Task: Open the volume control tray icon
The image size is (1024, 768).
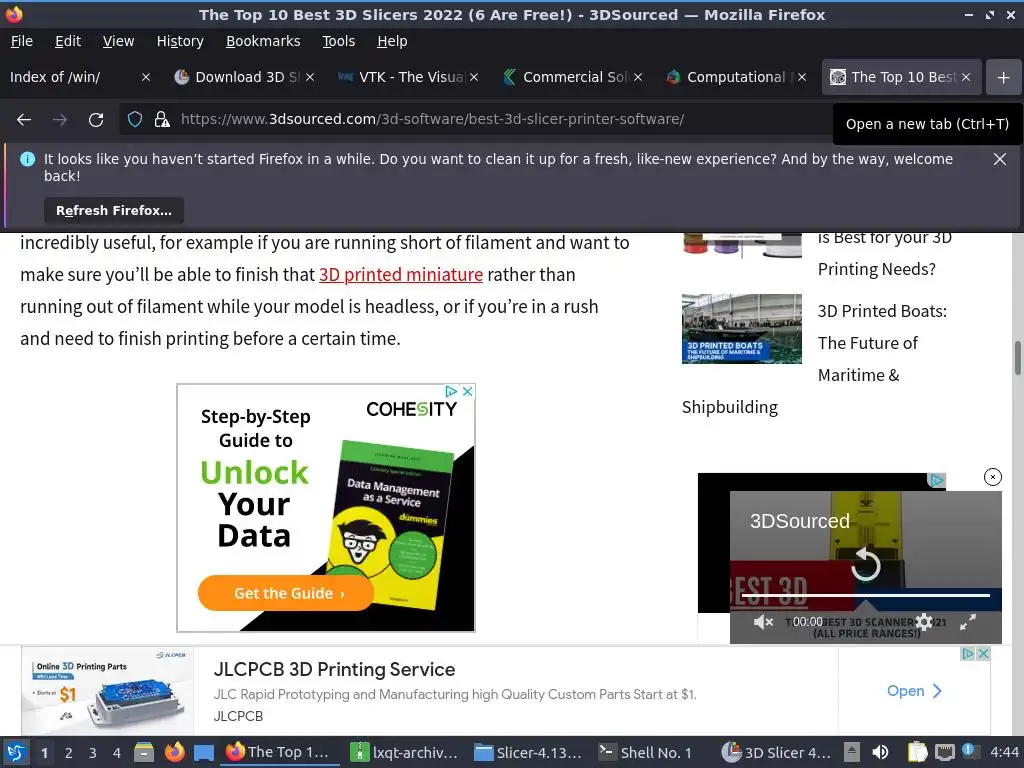Action: click(880, 752)
